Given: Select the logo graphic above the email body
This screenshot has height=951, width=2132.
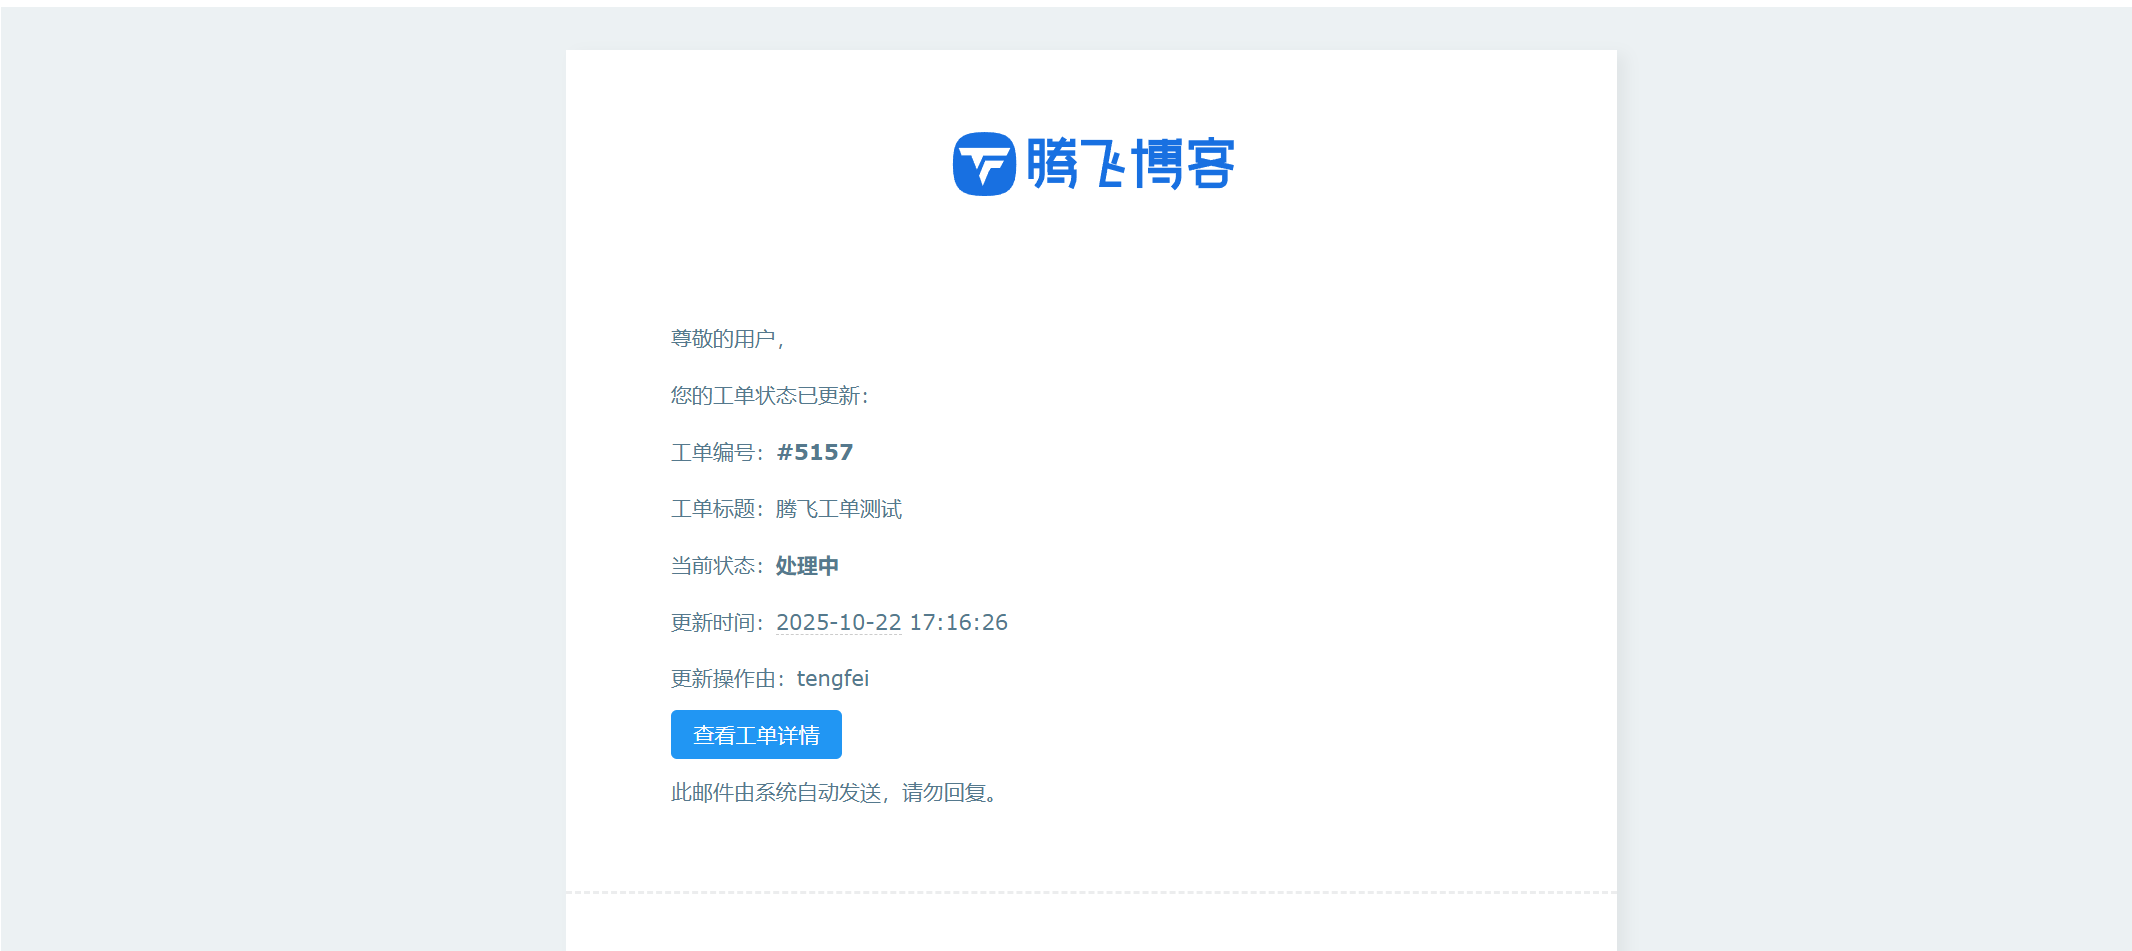Looking at the screenshot, I should pyautogui.click(x=1095, y=163).
